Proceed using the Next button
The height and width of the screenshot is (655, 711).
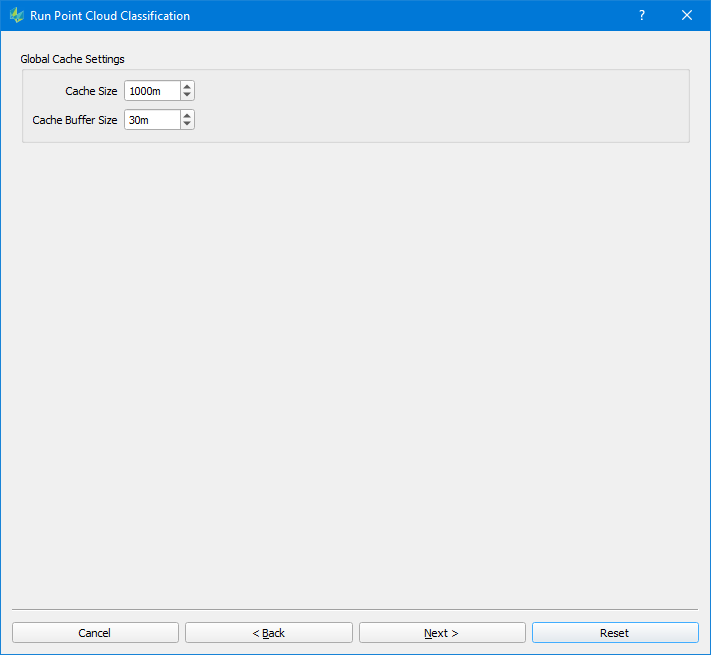tap(441, 633)
